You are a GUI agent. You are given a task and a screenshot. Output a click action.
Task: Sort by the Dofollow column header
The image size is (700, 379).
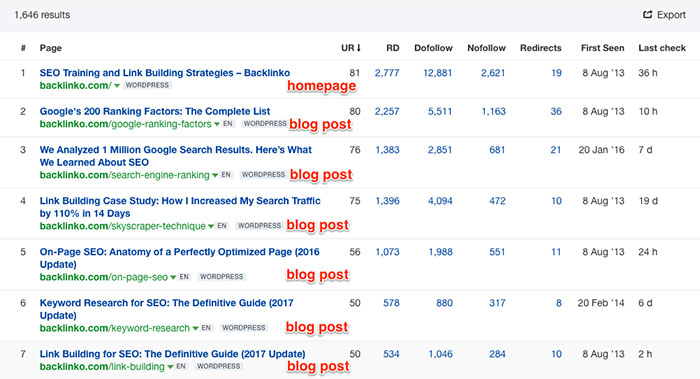433,48
